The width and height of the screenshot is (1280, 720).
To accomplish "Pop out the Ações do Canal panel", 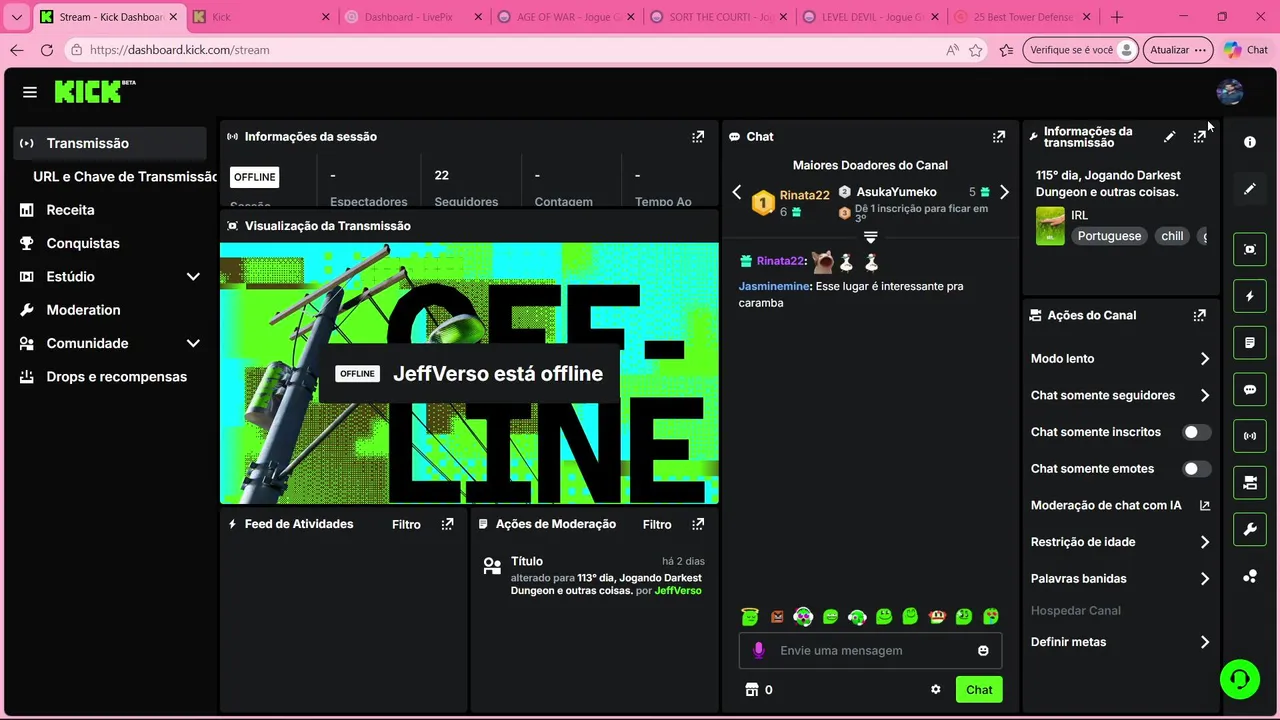I will [1199, 315].
